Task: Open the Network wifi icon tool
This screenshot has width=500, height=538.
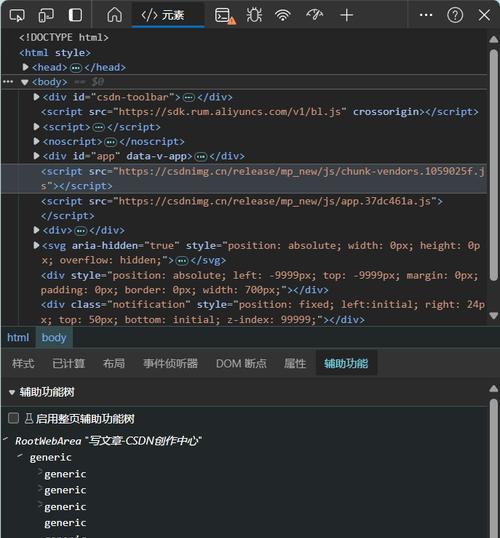Action: tap(282, 15)
